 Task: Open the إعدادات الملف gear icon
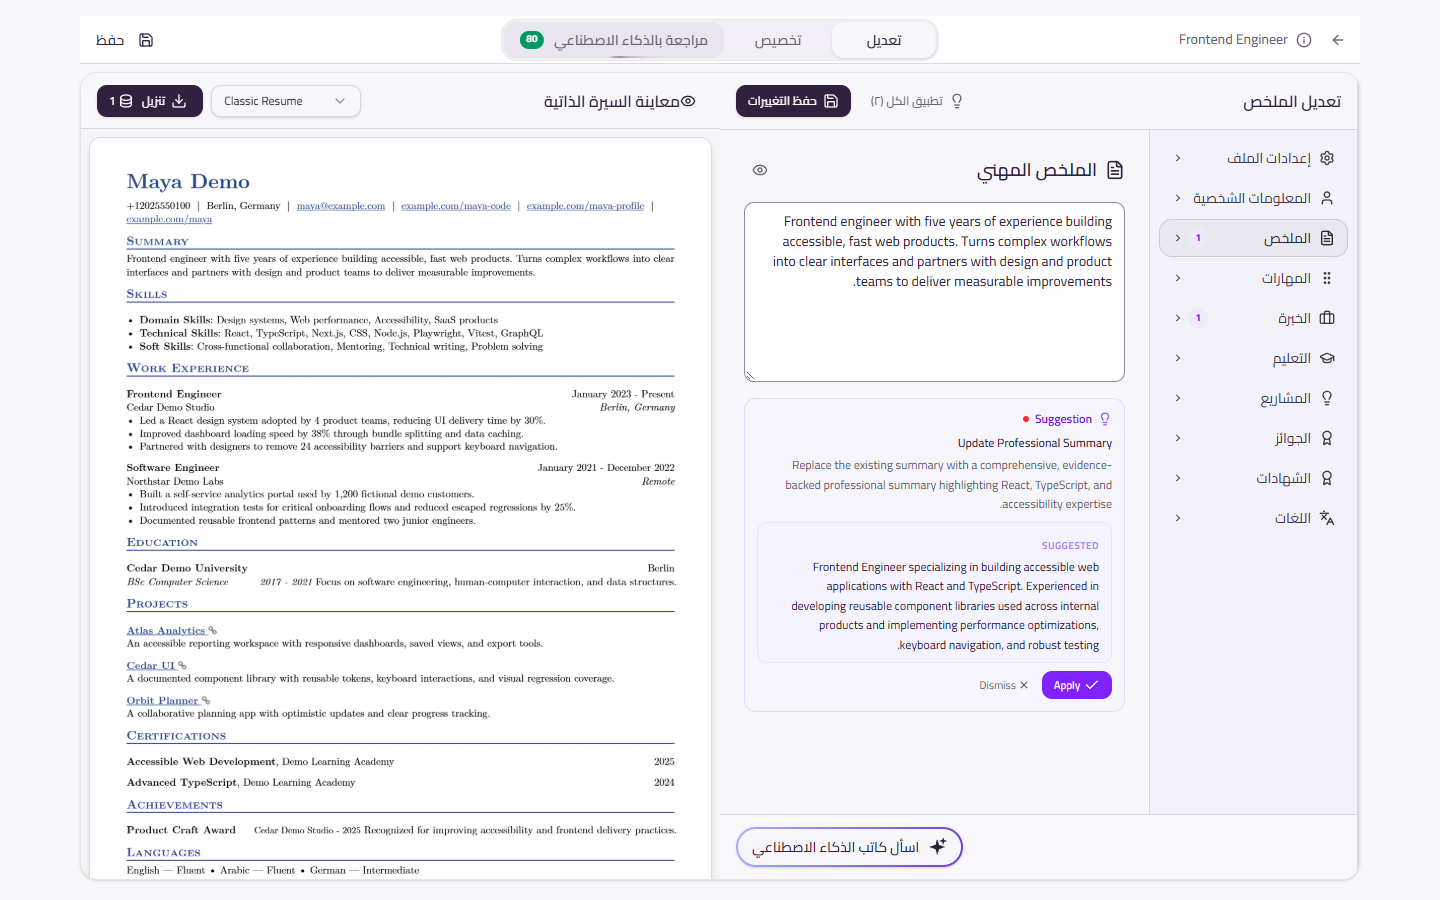pos(1327,158)
